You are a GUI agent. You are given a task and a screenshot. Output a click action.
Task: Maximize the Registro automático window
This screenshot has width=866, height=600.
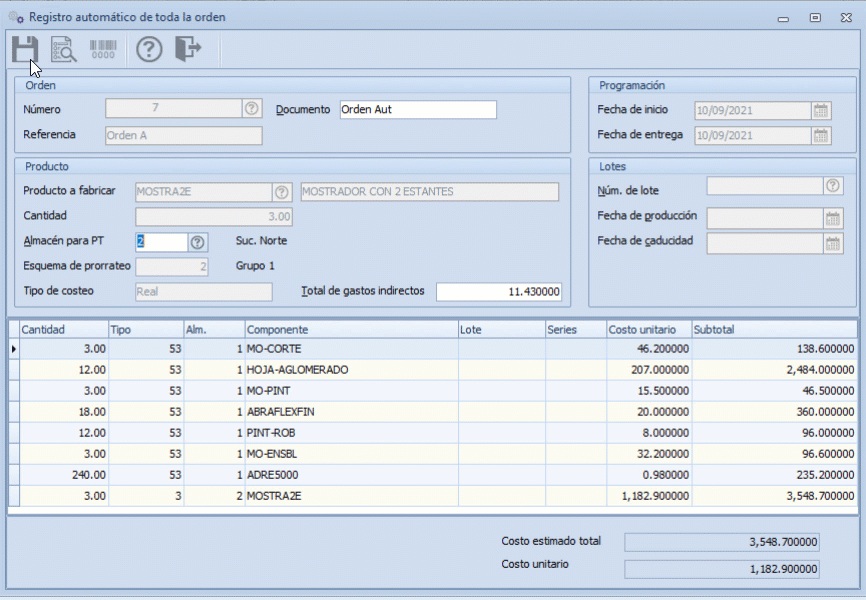coord(815,18)
